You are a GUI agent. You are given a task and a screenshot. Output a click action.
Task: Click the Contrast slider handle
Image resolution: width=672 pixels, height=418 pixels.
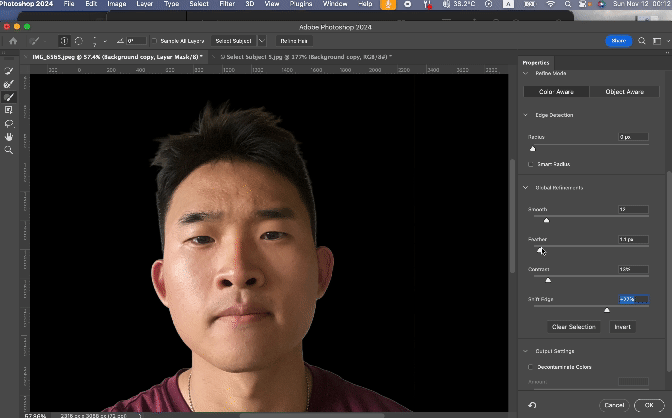pyautogui.click(x=548, y=280)
